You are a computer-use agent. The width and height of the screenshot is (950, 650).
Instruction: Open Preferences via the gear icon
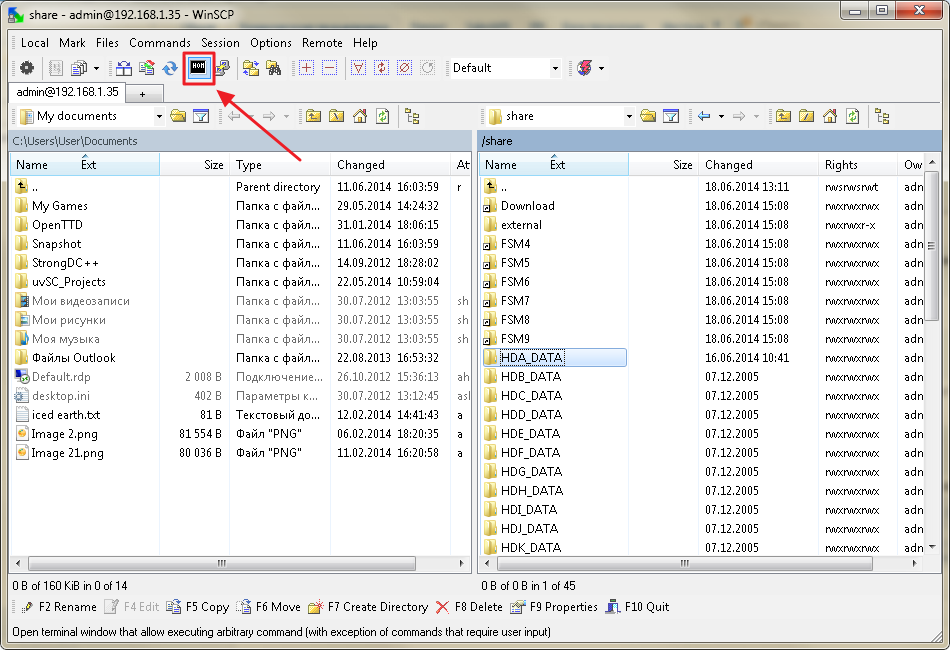pos(27,68)
